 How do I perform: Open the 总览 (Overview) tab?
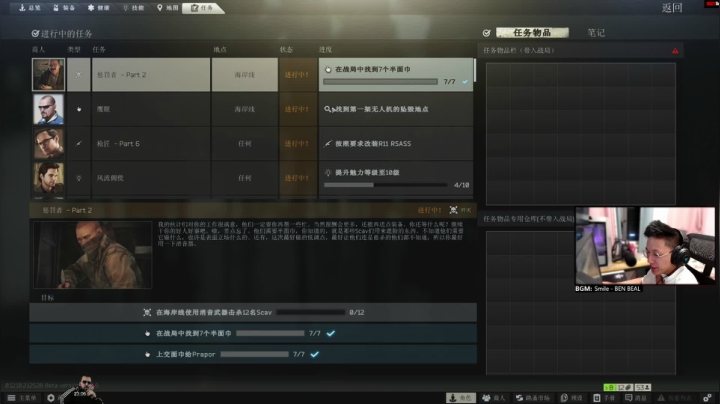tap(30, 8)
